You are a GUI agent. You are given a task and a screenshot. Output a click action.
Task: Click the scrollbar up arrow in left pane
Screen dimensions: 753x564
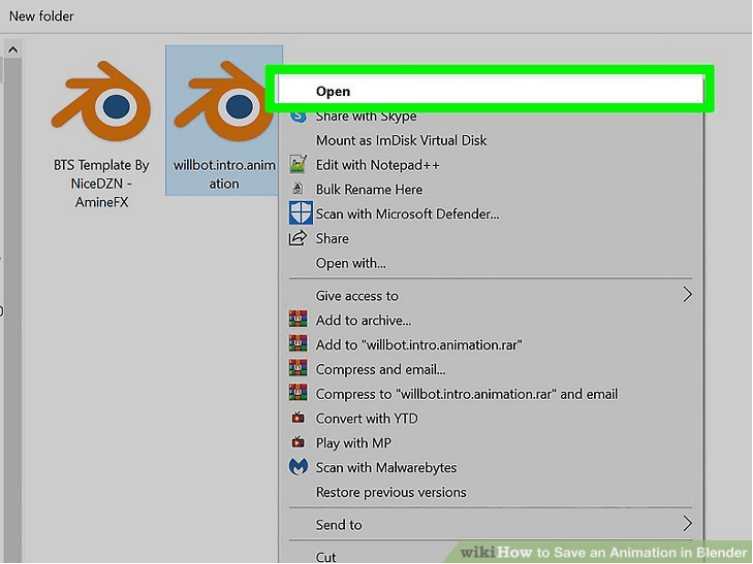[13, 48]
